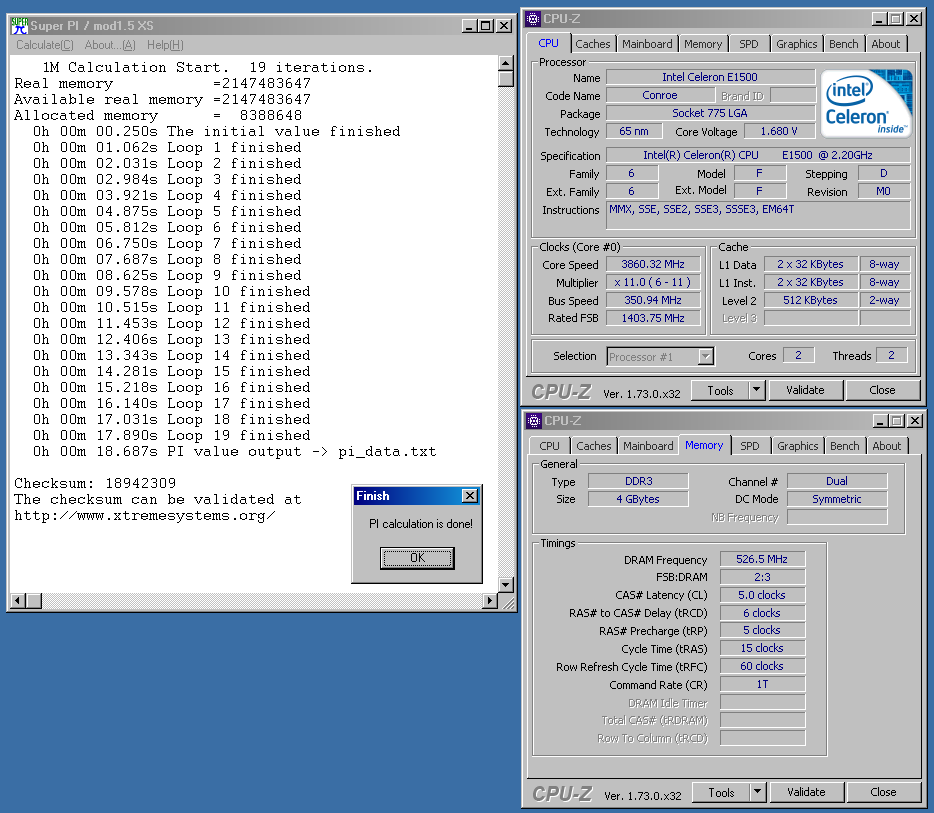This screenshot has width=934, height=813.
Task: Maximize the Super PI window
Action: [x=485, y=26]
